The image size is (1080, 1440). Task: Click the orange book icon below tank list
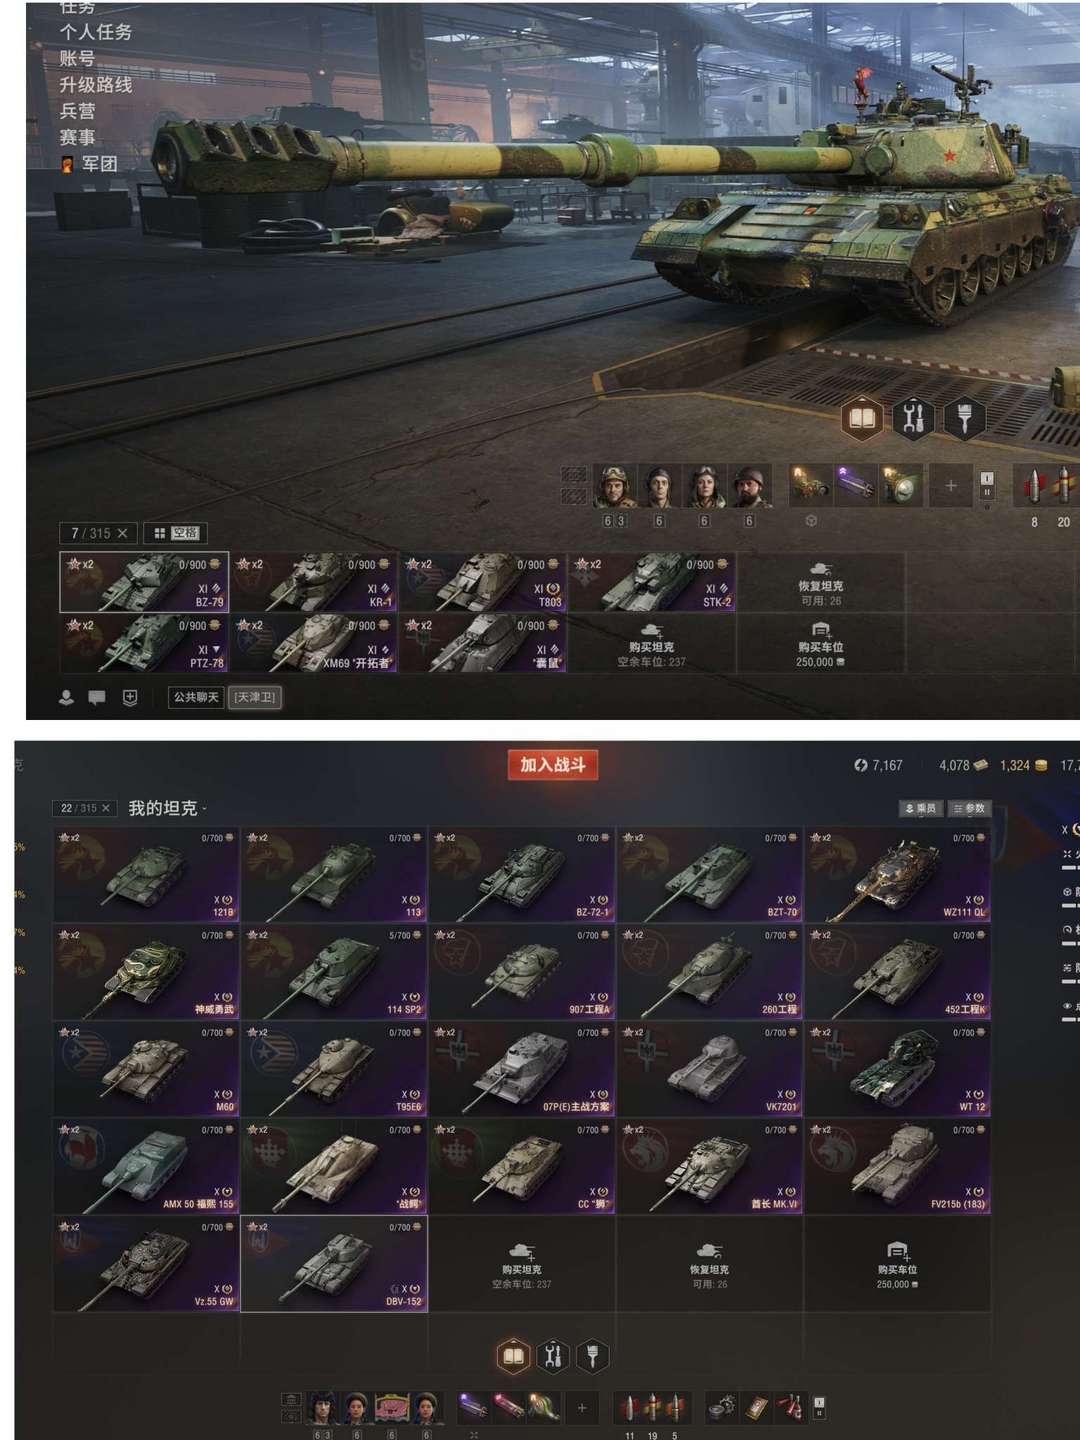tap(513, 1356)
